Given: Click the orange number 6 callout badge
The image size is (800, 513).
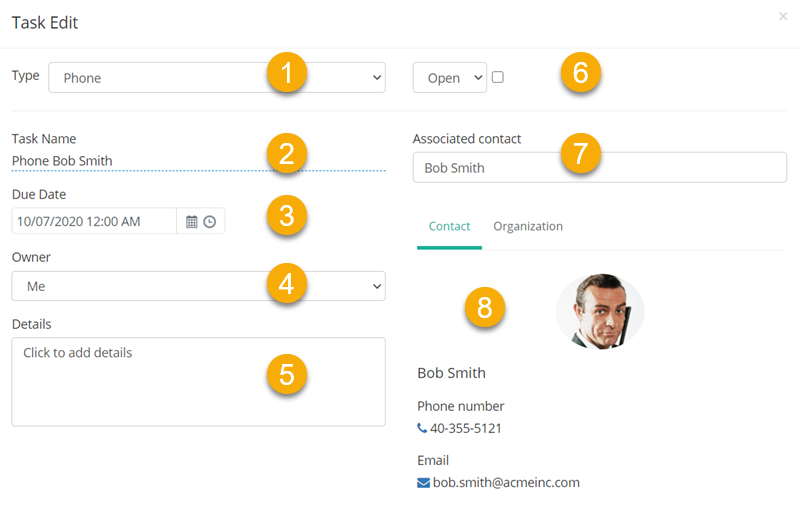Looking at the screenshot, I should coord(581,72).
